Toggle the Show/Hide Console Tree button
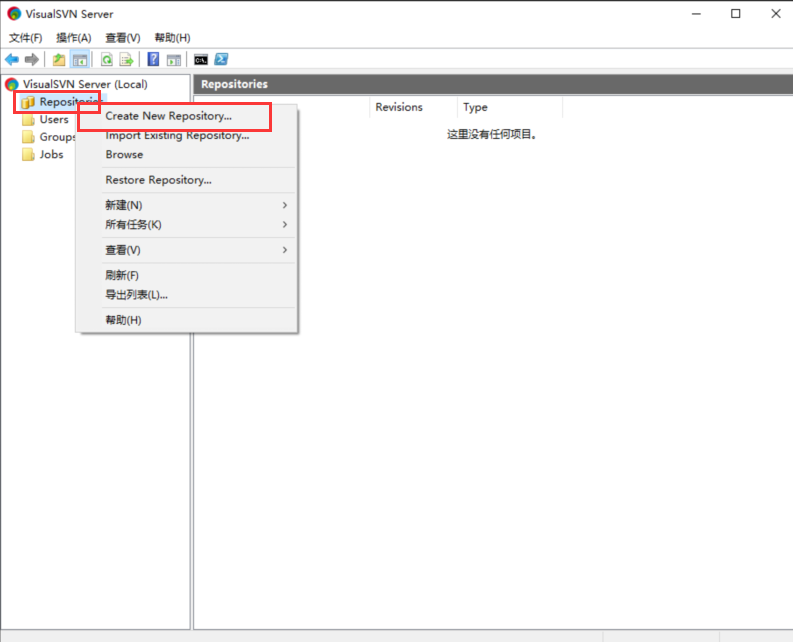793x642 pixels. click(80, 60)
